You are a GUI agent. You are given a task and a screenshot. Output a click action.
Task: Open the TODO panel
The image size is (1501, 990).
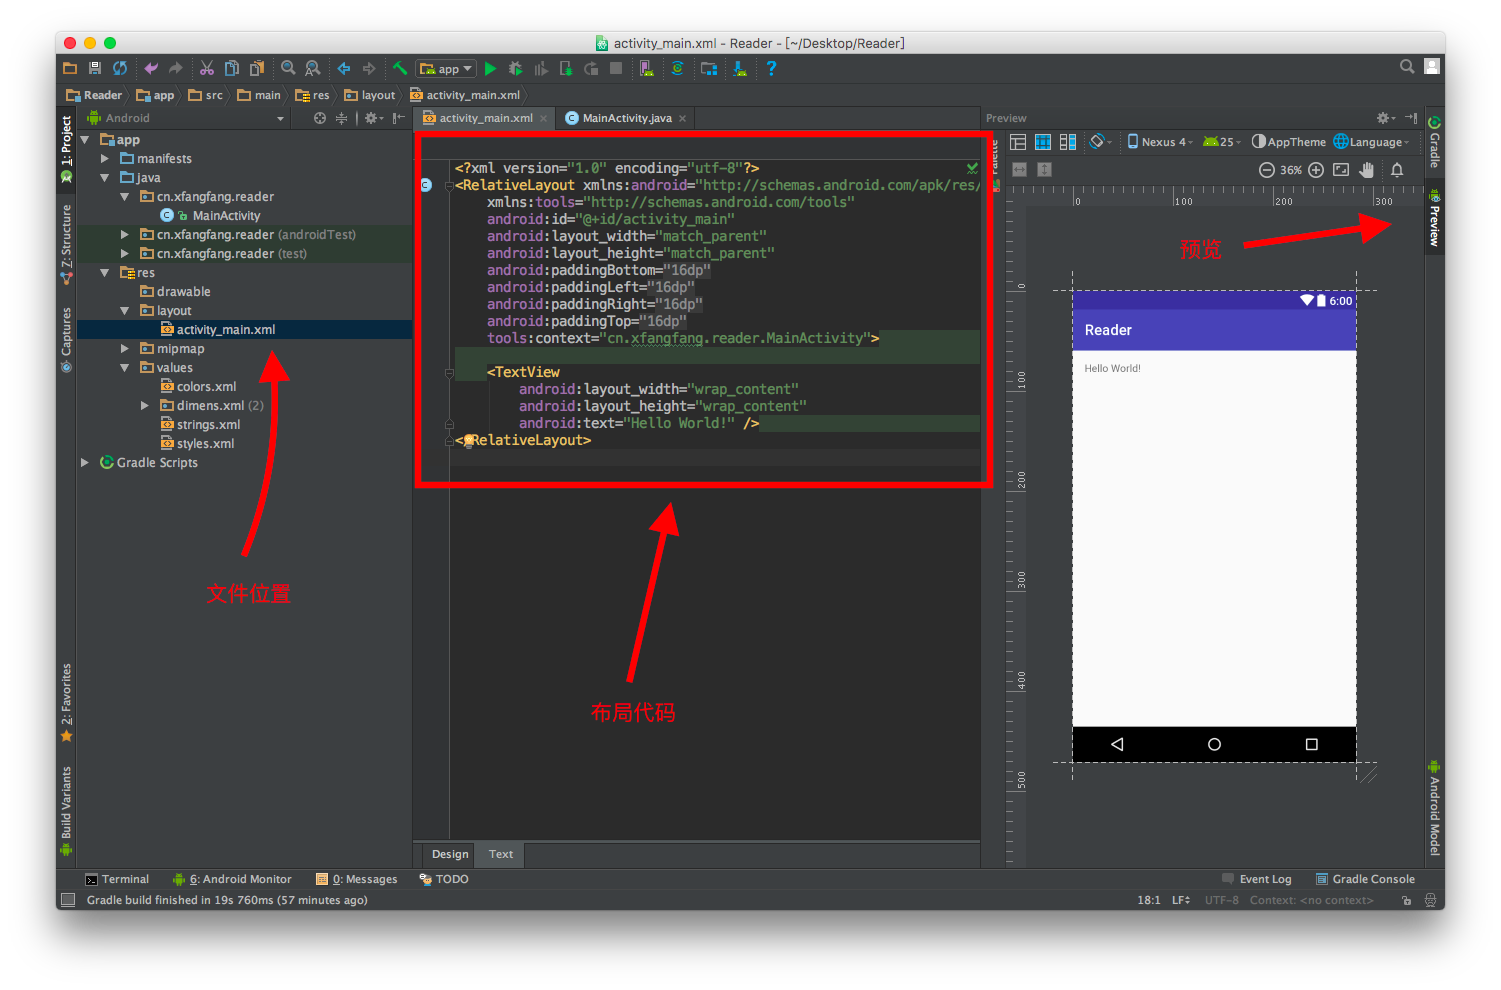(x=444, y=879)
